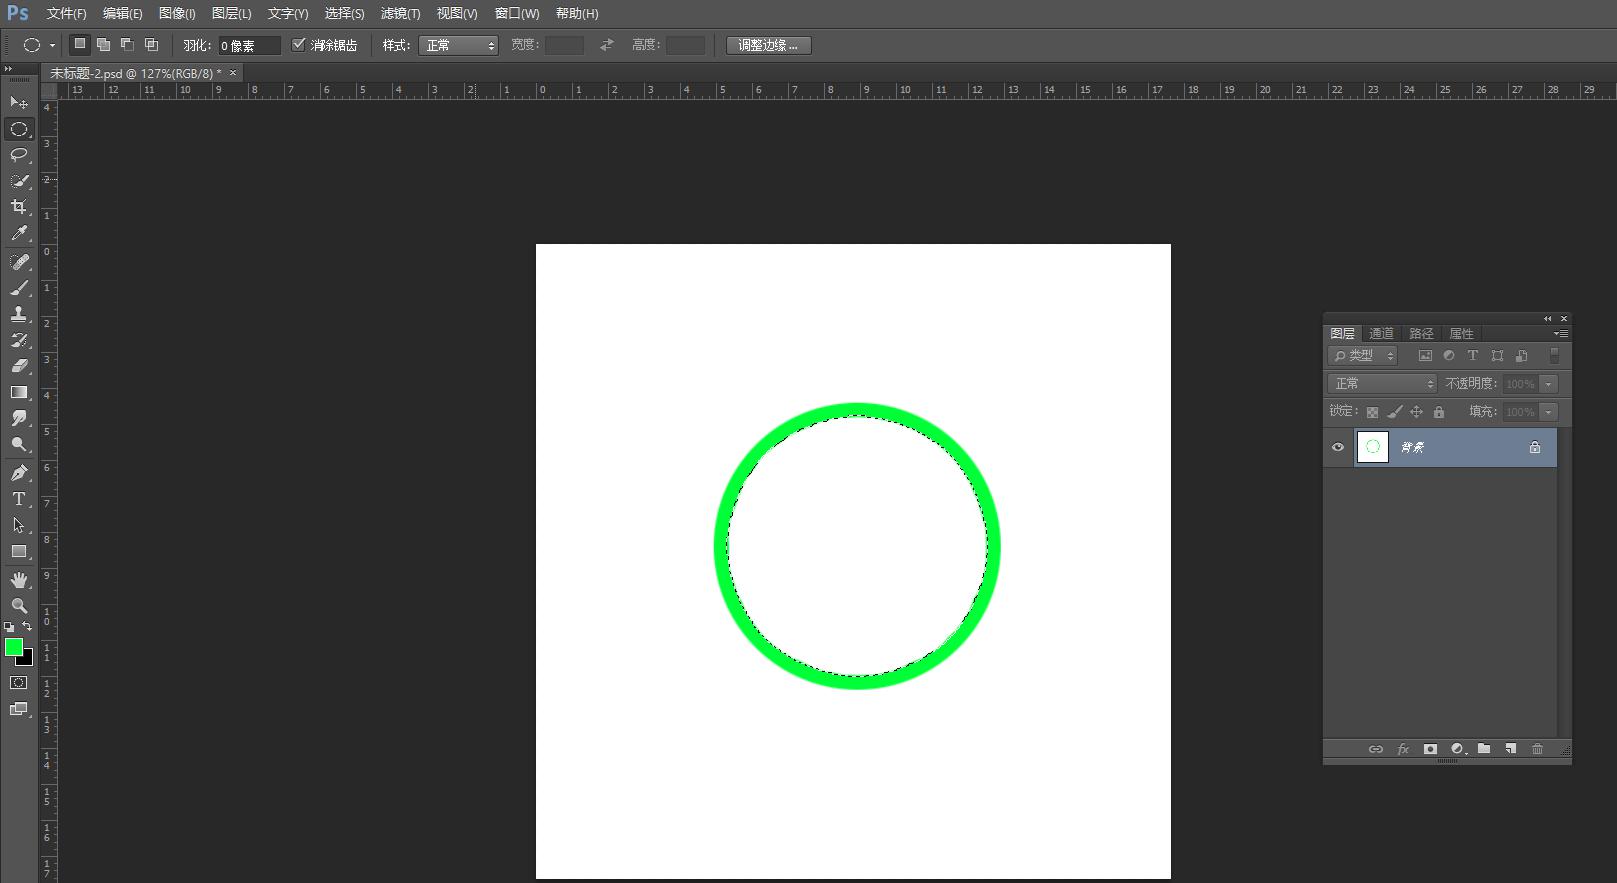Open the 滤镜(T) menu
Image resolution: width=1617 pixels, height=883 pixels.
click(400, 13)
